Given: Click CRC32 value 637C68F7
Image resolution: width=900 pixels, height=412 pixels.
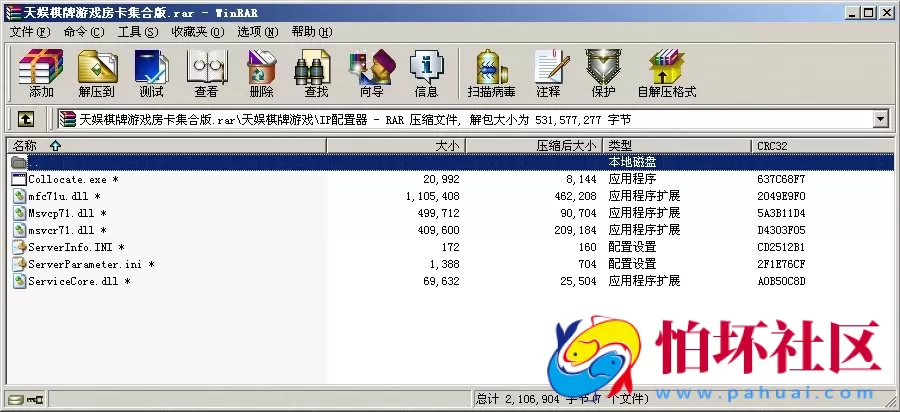Looking at the screenshot, I should (781, 180).
